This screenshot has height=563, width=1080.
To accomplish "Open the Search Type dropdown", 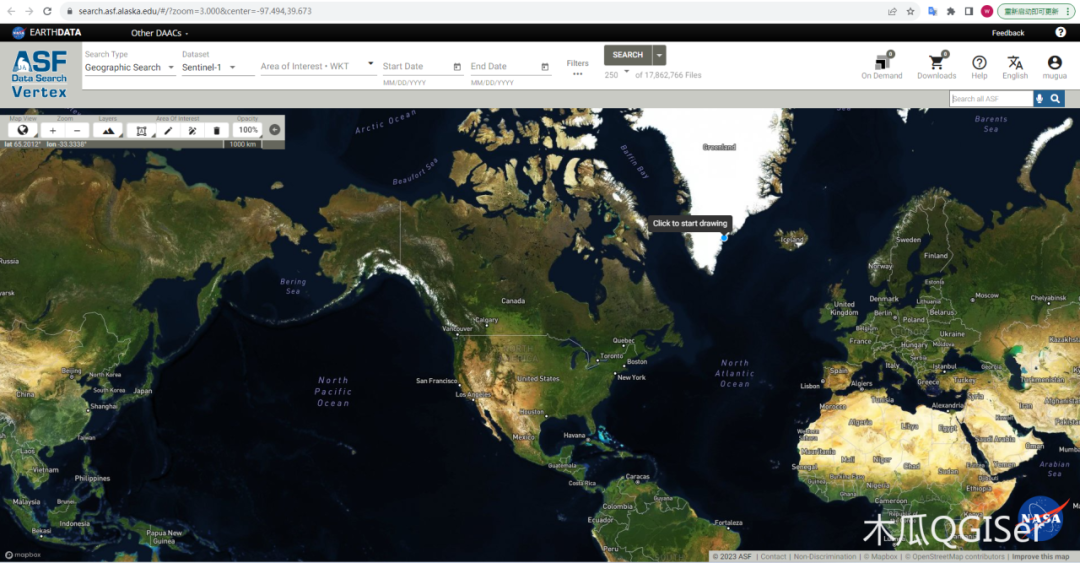I will point(129,68).
